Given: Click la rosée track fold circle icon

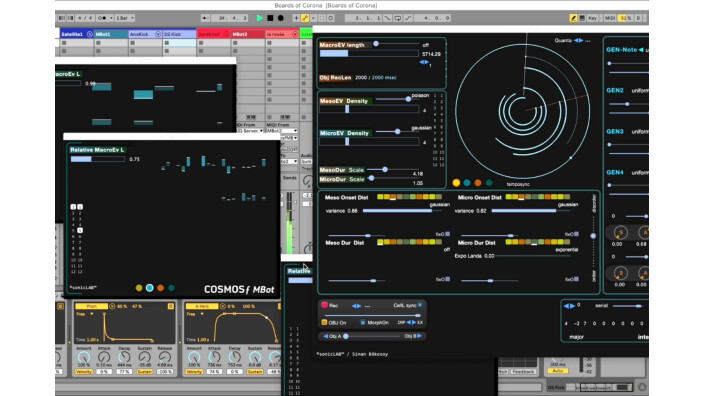Looking at the screenshot, I should tap(295, 34).
